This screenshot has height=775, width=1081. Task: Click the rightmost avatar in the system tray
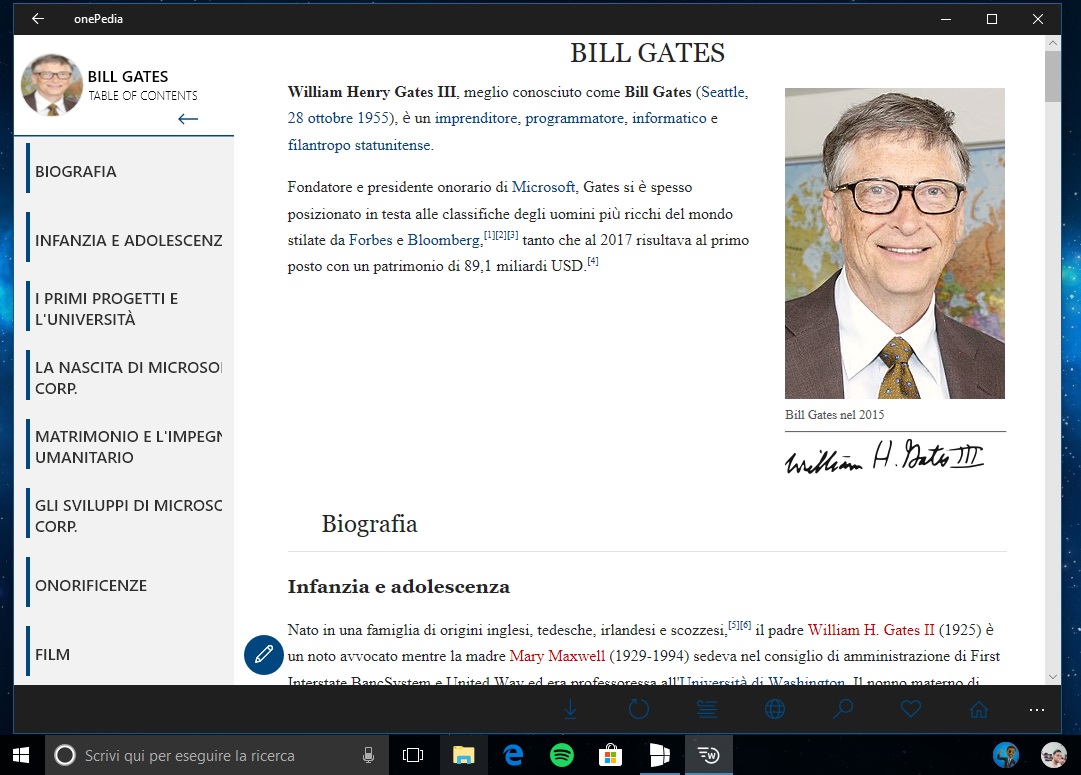1053,756
